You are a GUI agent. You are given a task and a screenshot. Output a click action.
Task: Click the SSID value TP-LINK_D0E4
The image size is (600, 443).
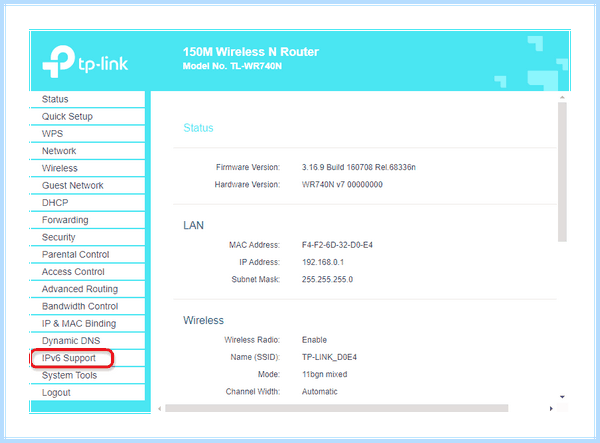(329, 357)
